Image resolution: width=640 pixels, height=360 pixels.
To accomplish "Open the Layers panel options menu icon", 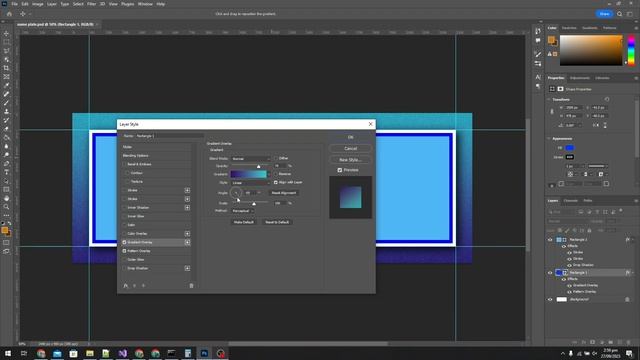I will tap(636, 200).
